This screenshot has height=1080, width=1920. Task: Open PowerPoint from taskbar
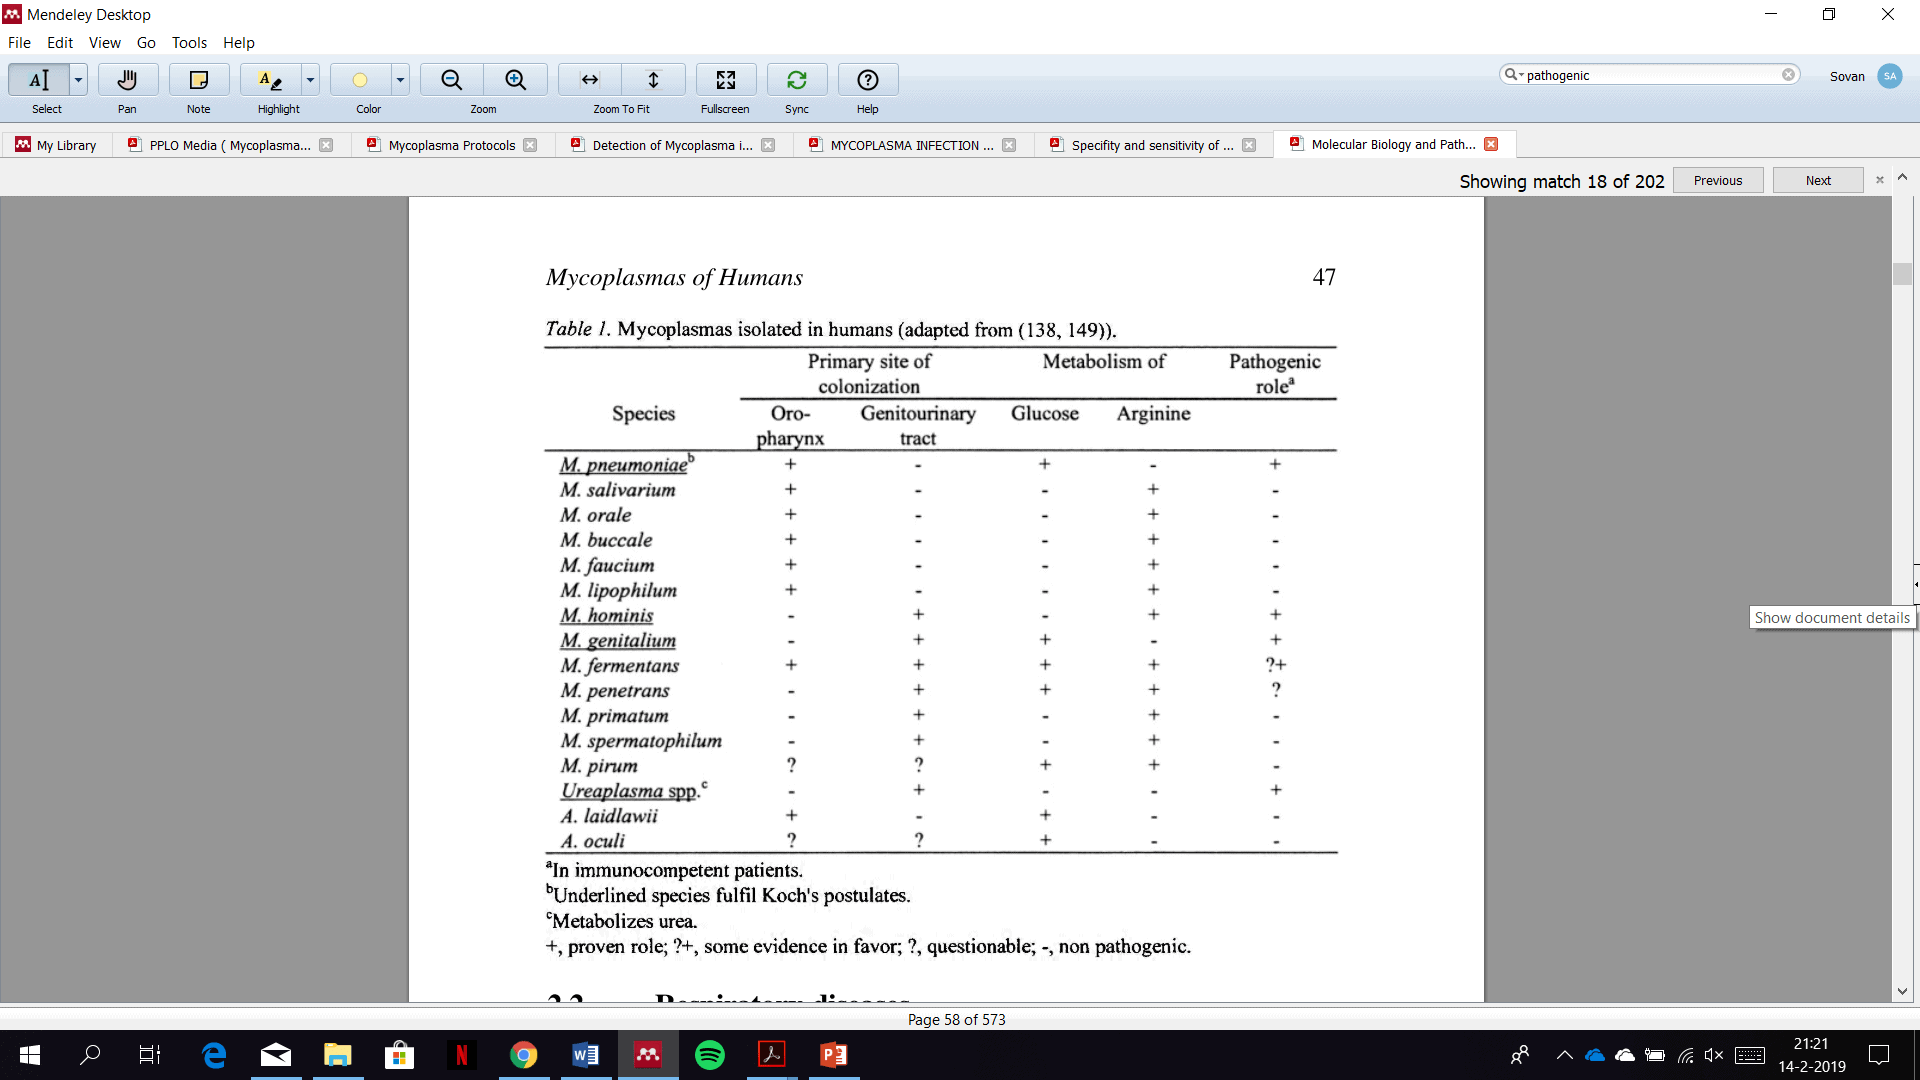pyautogui.click(x=834, y=1055)
